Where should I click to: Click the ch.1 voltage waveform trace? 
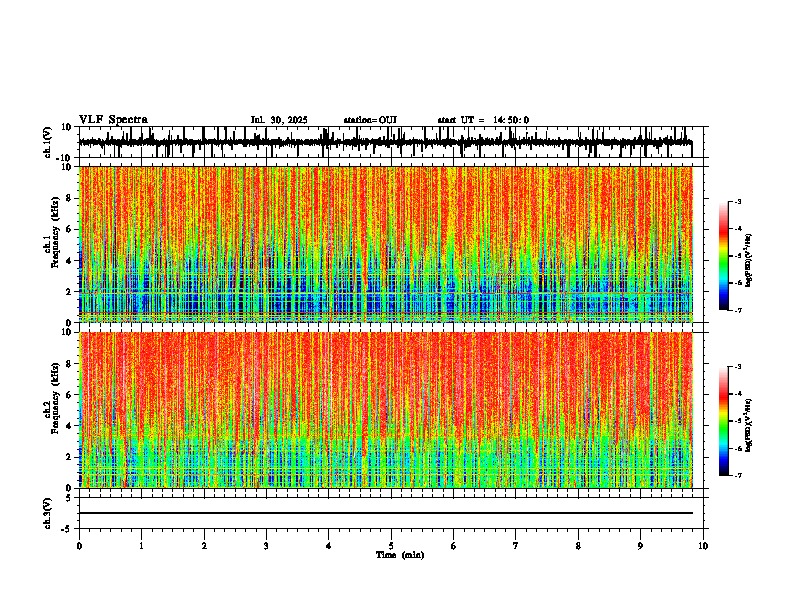coord(386,142)
